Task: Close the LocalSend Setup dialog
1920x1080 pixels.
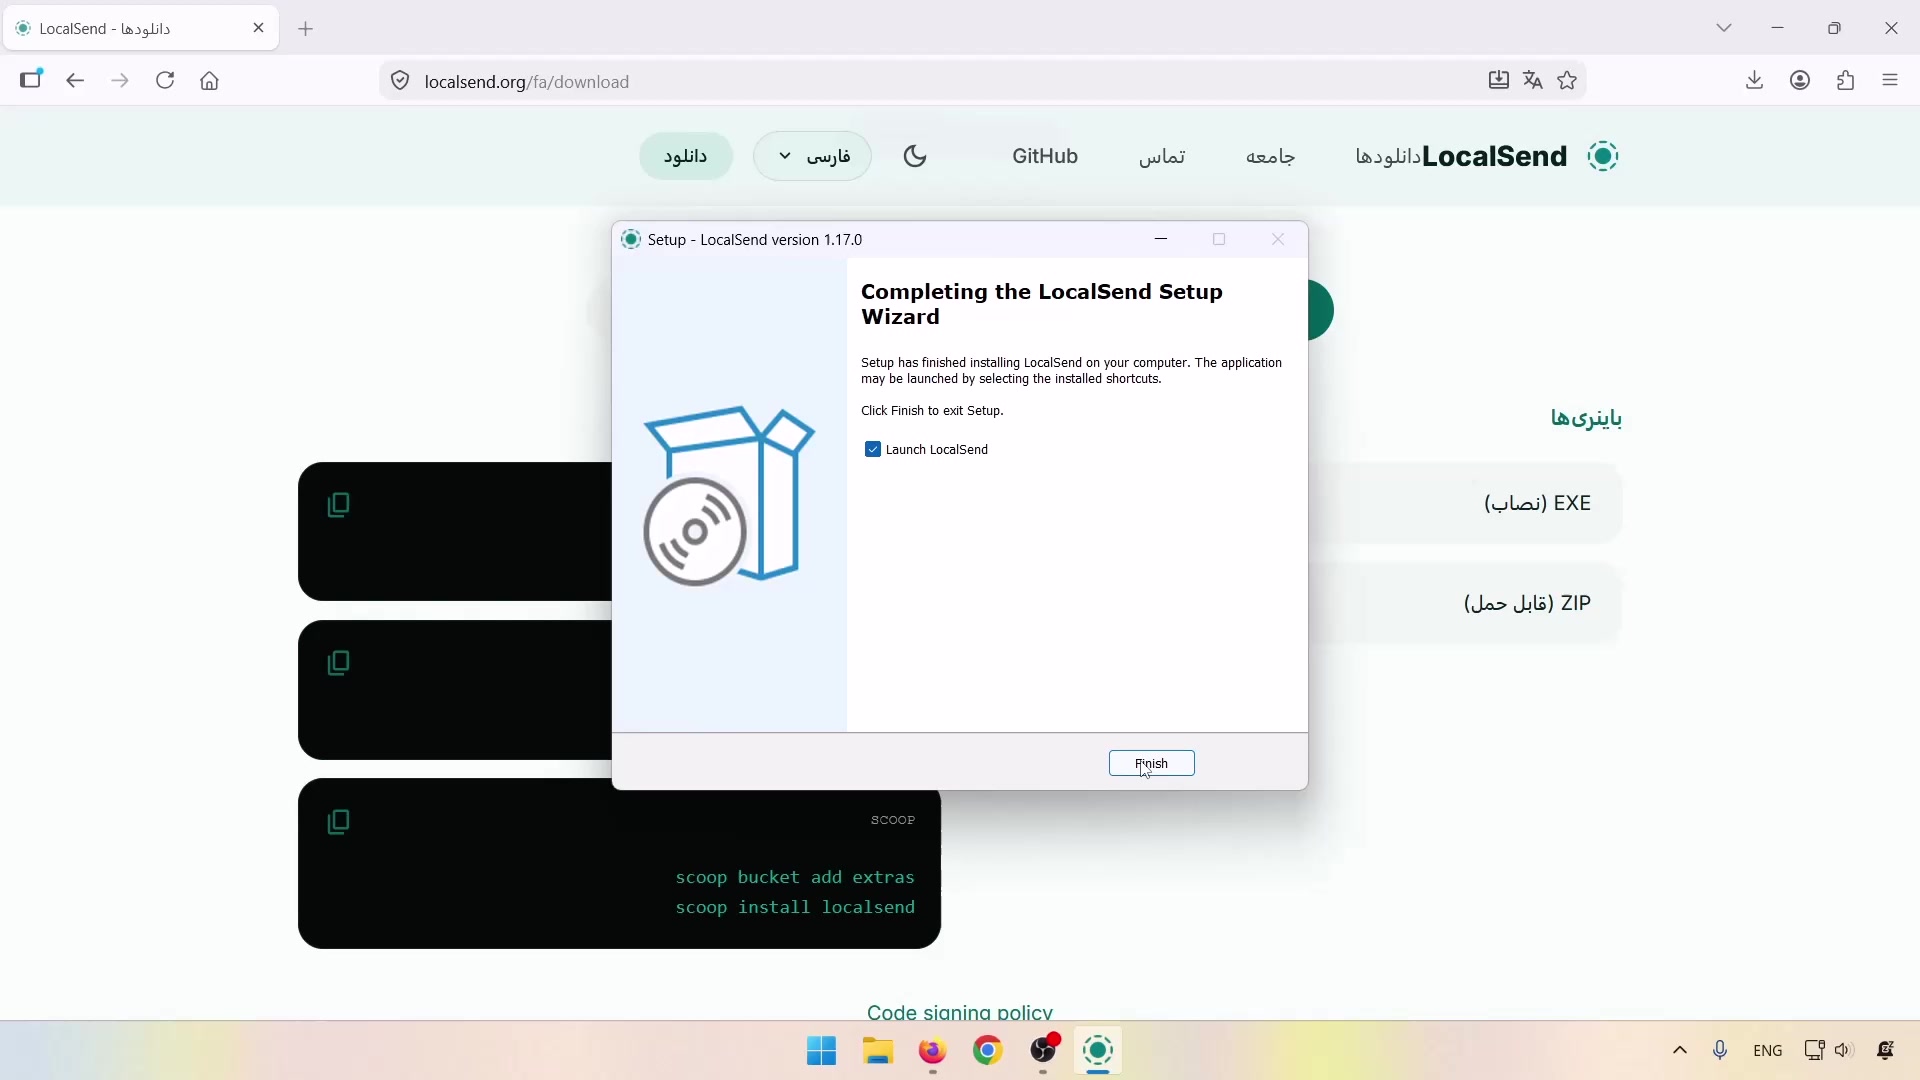Action: coord(1278,239)
